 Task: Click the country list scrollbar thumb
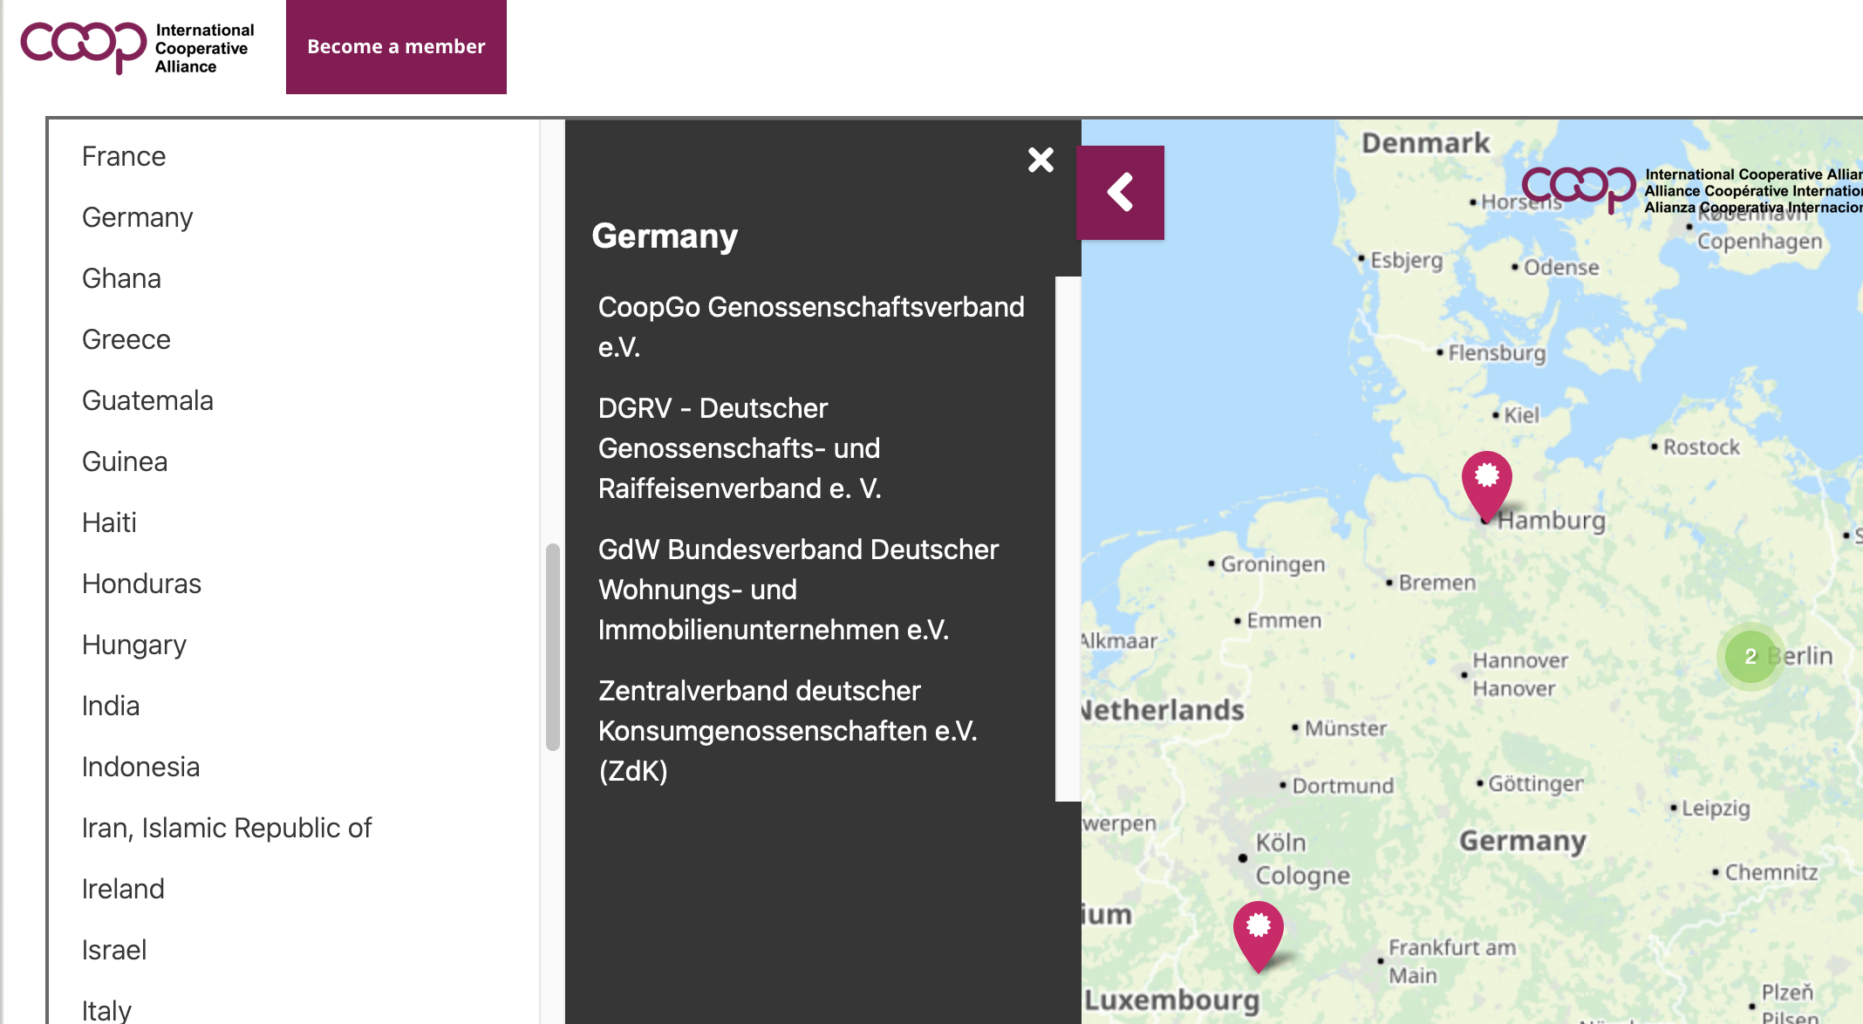pyautogui.click(x=552, y=646)
